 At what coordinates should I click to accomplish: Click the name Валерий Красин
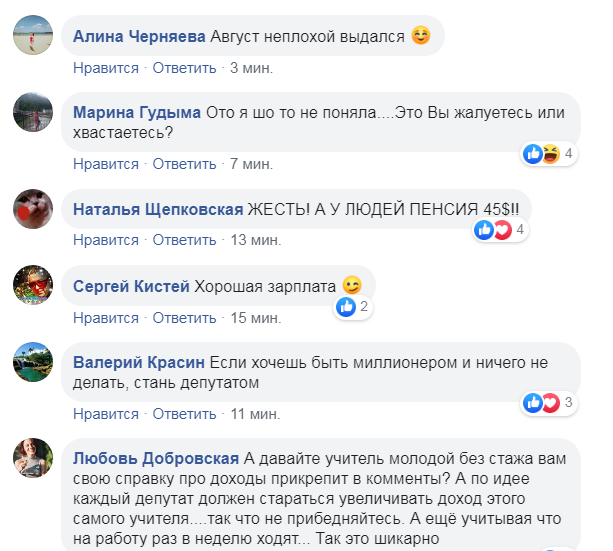[139, 362]
